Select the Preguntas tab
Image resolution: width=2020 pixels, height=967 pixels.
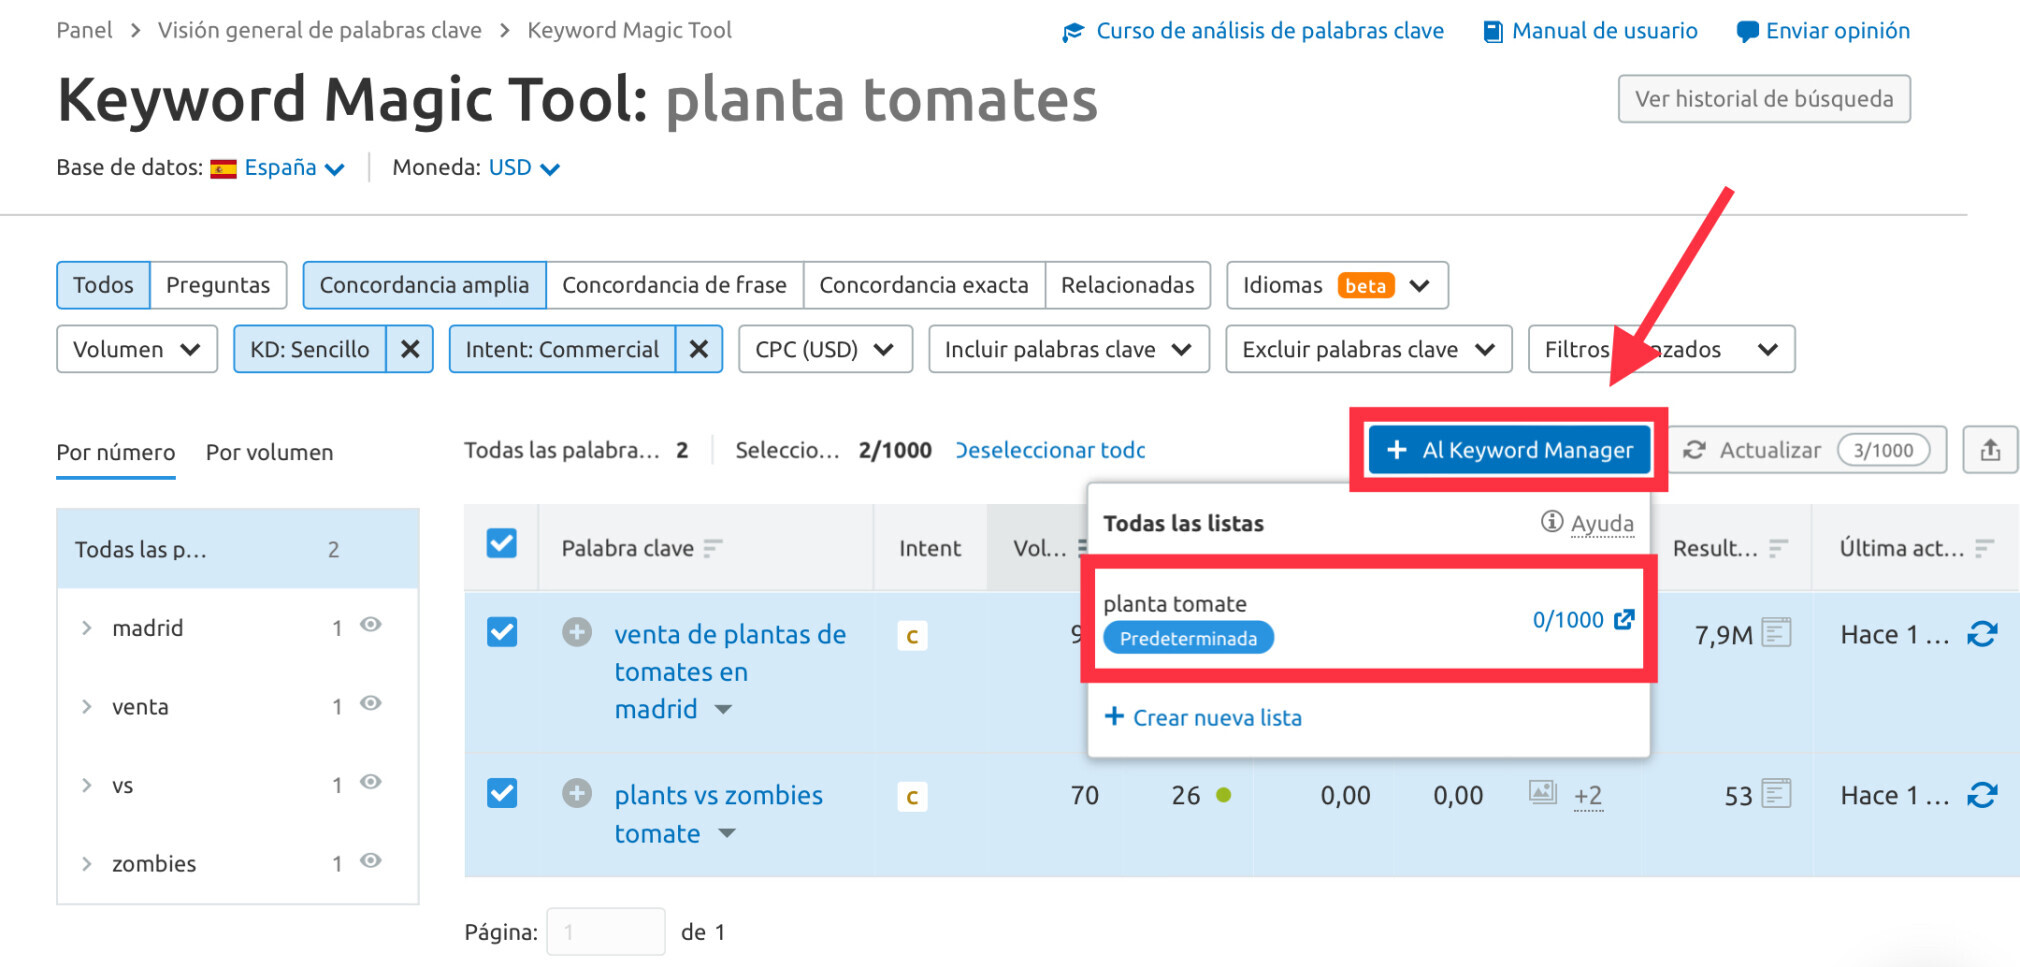click(218, 285)
